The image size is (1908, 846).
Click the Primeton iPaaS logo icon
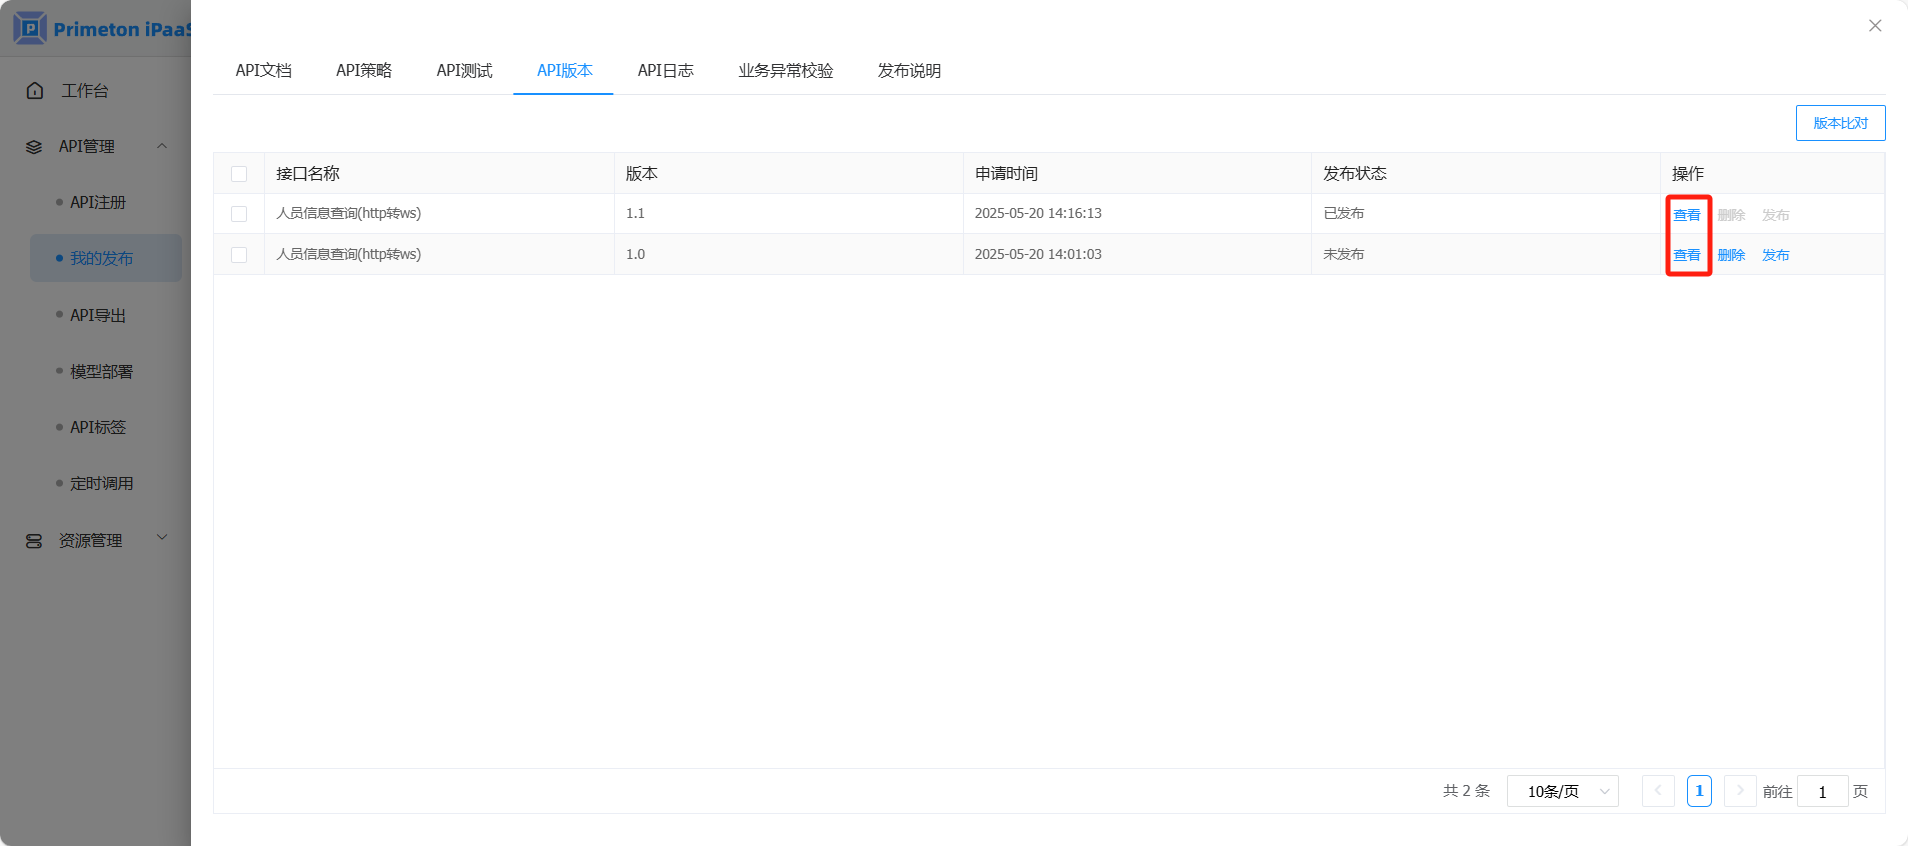pyautogui.click(x=30, y=28)
